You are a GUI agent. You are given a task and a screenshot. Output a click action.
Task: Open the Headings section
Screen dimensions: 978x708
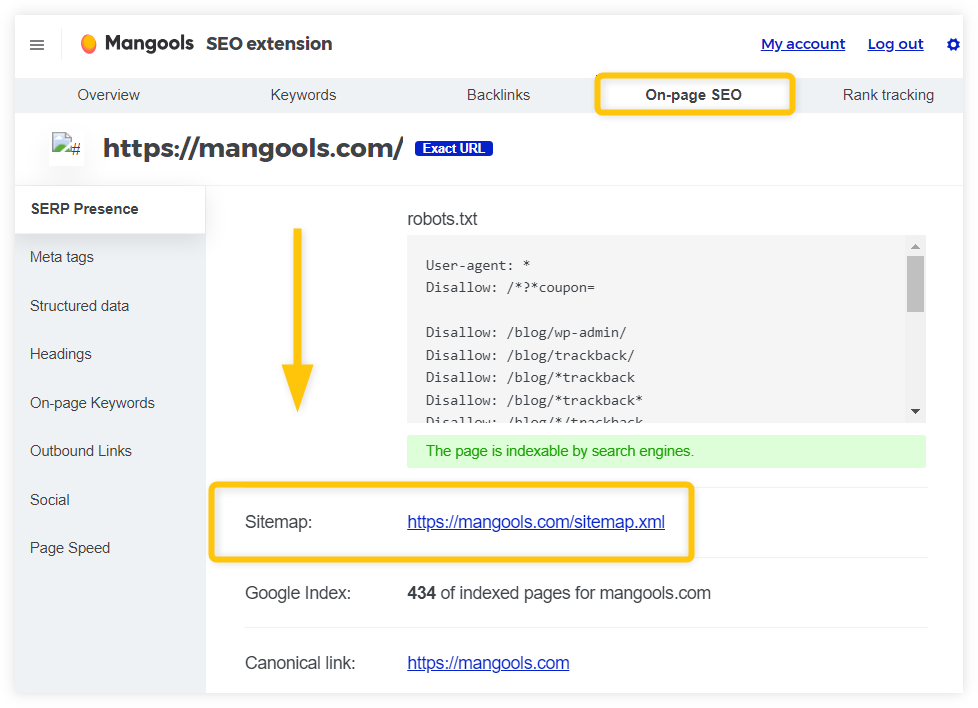coord(60,354)
